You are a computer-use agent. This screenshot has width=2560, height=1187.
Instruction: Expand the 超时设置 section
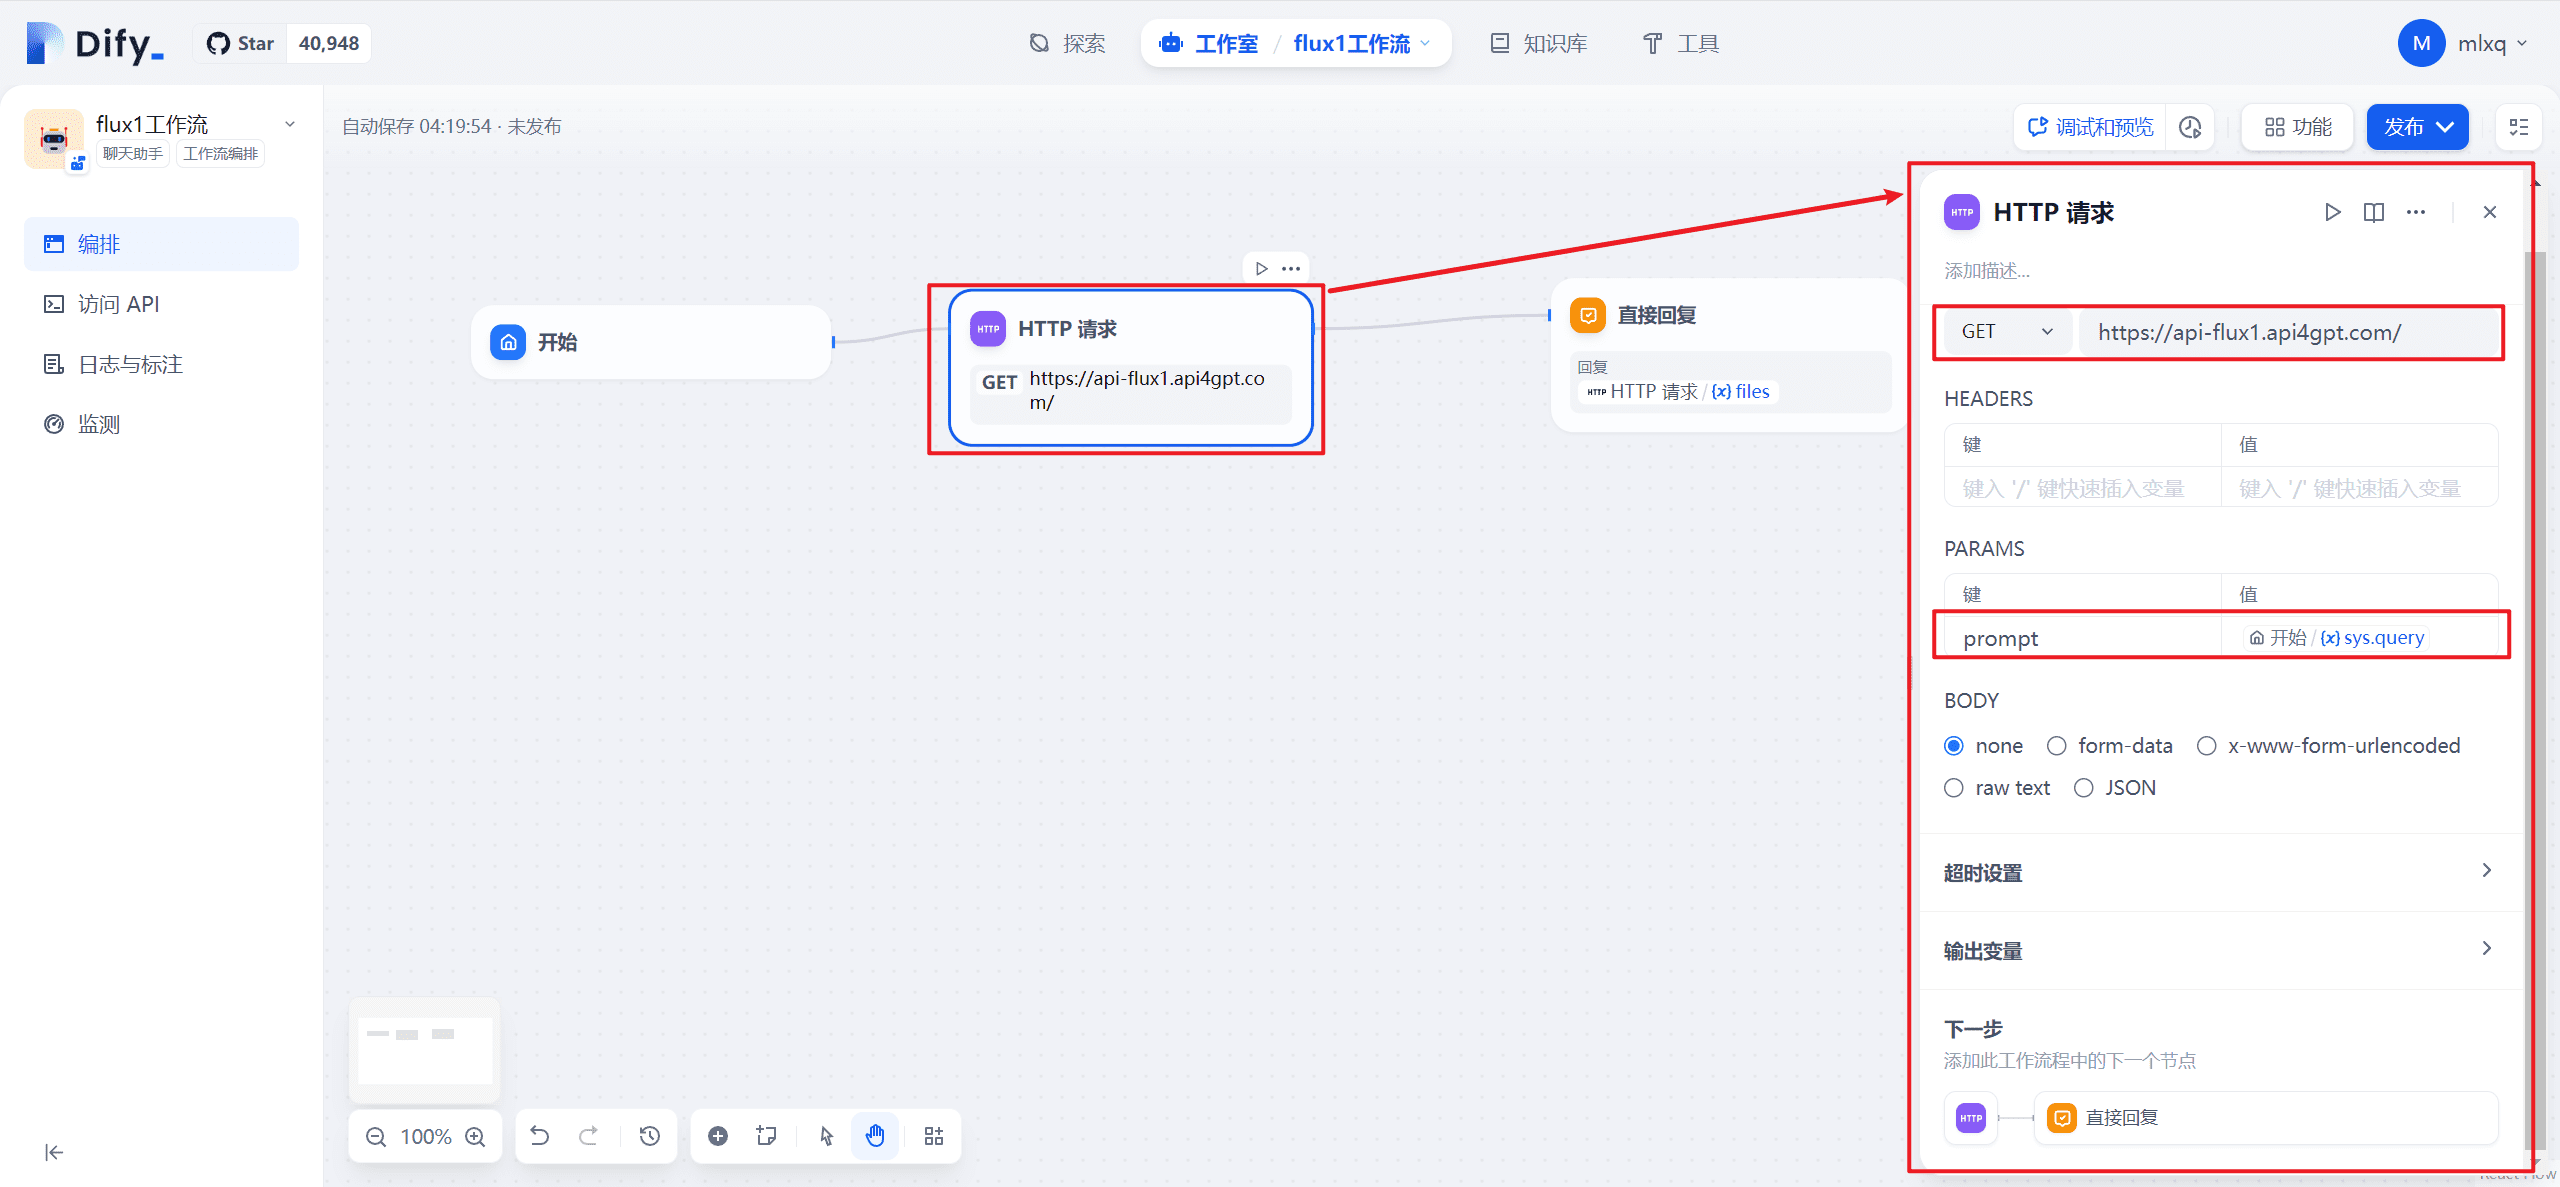[2220, 872]
